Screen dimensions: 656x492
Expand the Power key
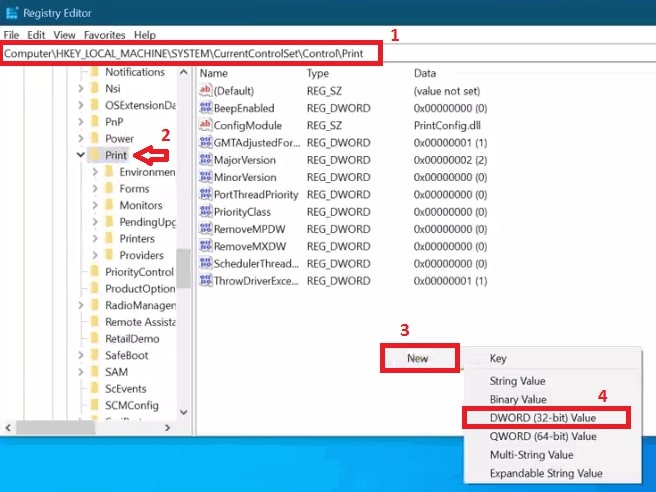[x=81, y=138]
